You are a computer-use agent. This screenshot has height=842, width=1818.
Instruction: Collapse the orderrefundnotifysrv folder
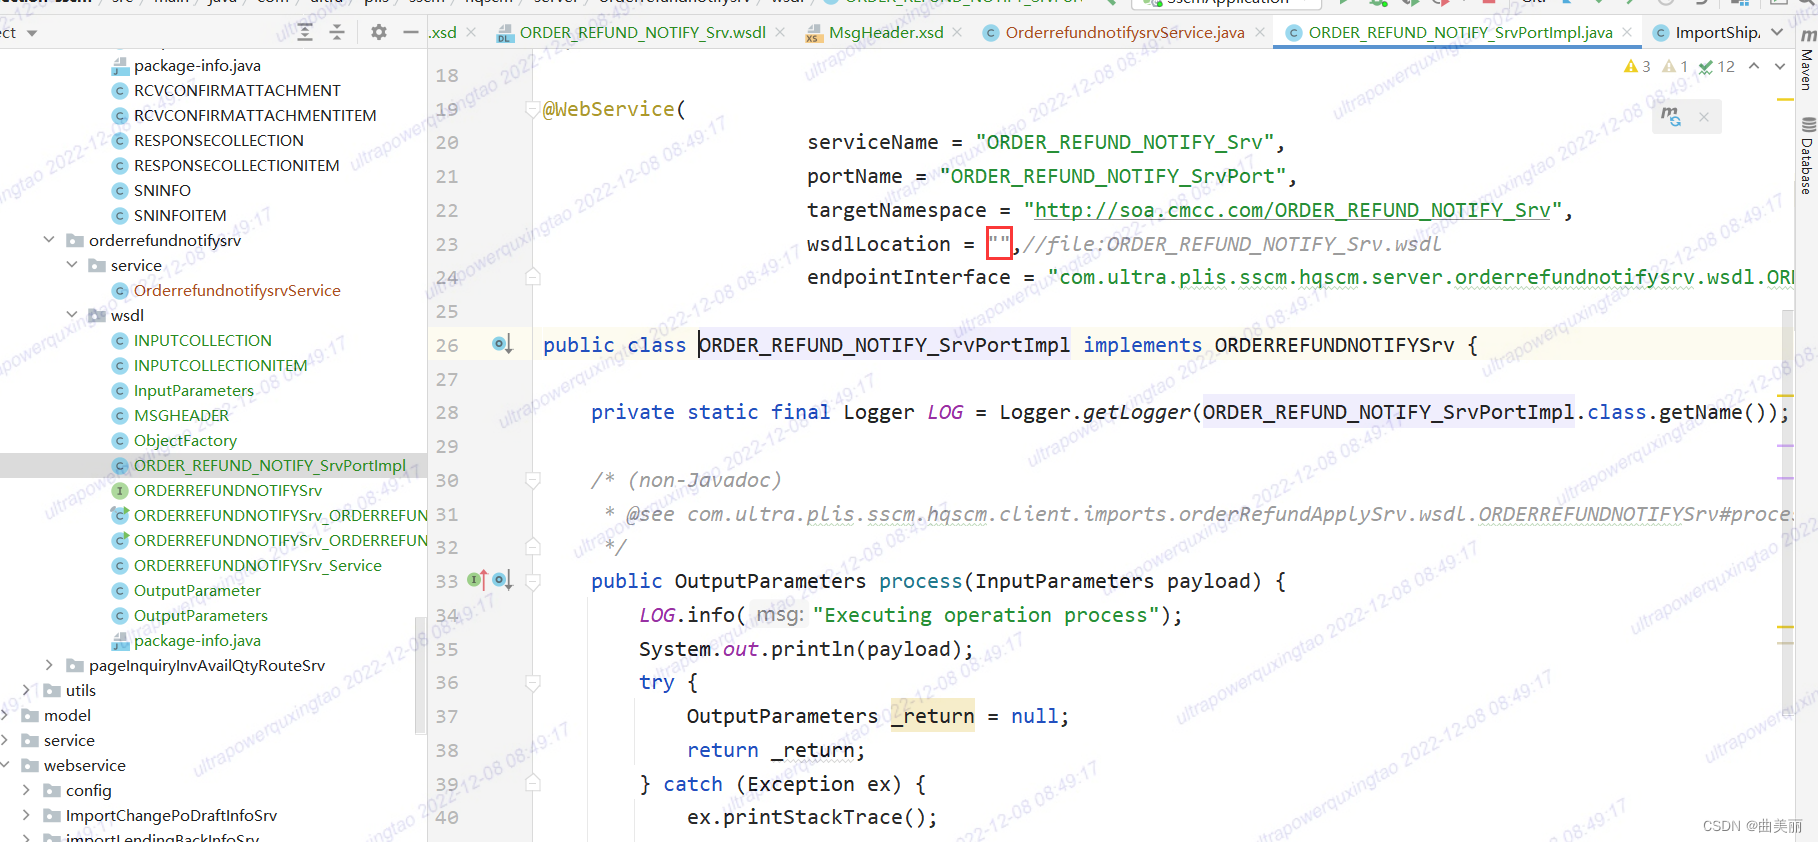point(49,240)
